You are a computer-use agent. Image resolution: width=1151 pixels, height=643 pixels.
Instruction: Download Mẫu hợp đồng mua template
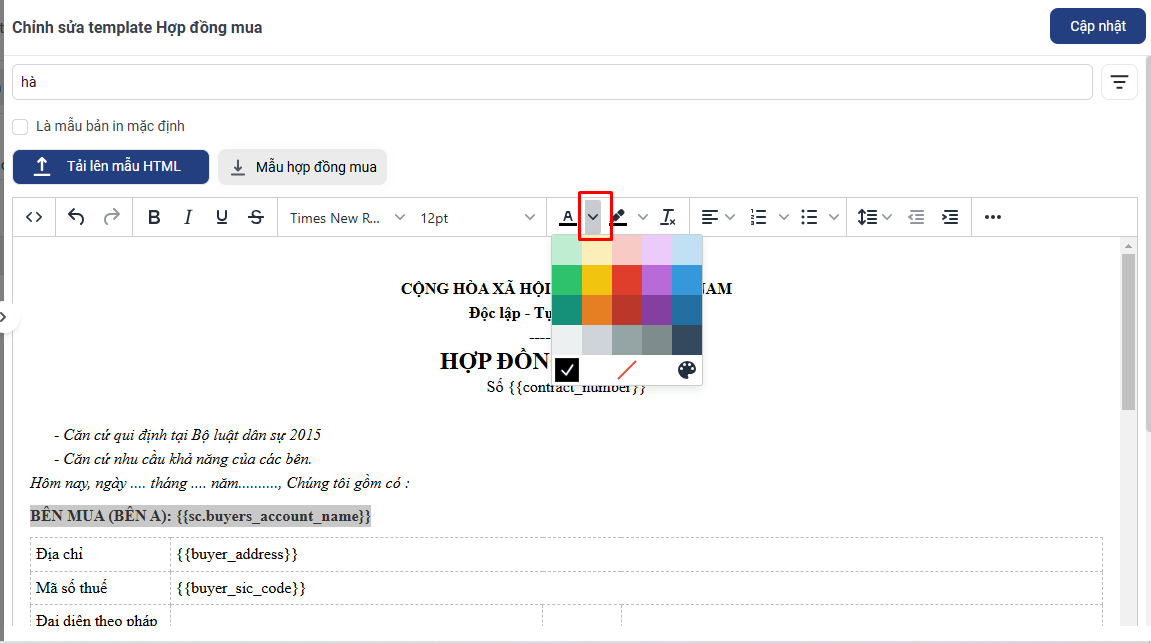(302, 167)
